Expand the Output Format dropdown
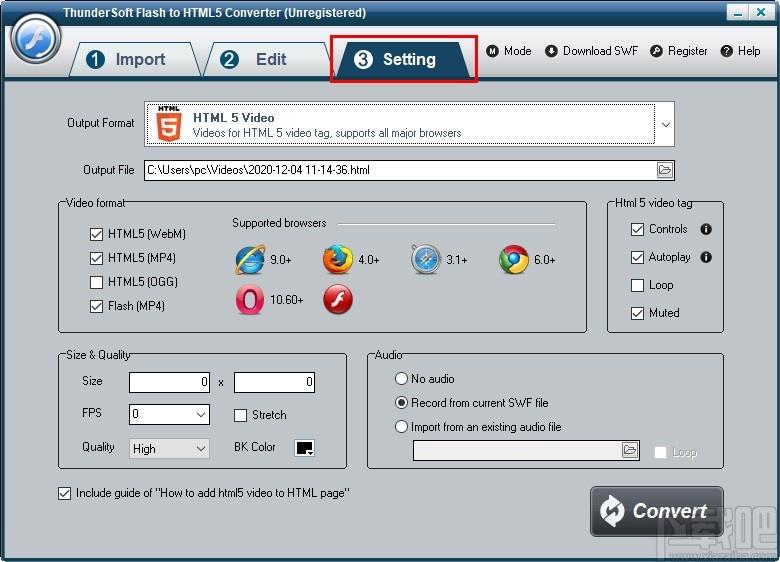This screenshot has height=562, width=780. pyautogui.click(x=666, y=124)
